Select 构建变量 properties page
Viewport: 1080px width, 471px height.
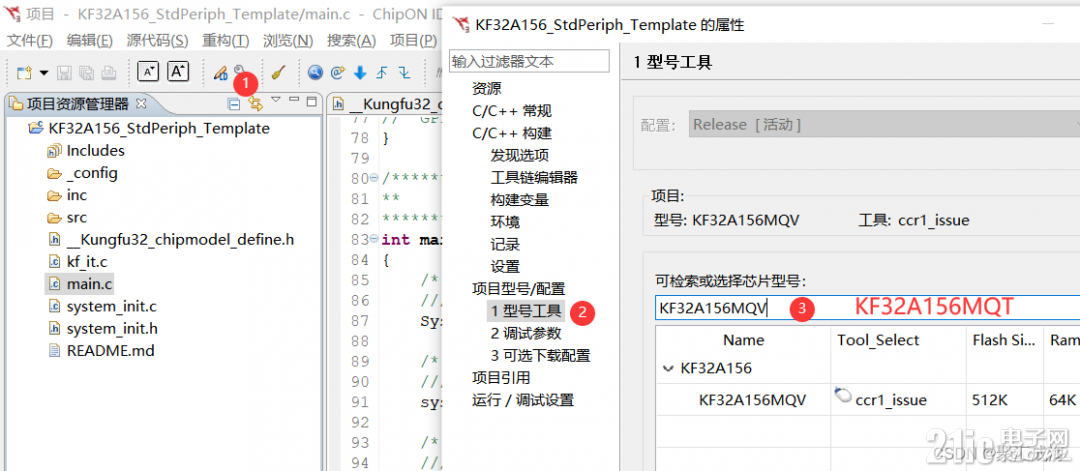519,200
